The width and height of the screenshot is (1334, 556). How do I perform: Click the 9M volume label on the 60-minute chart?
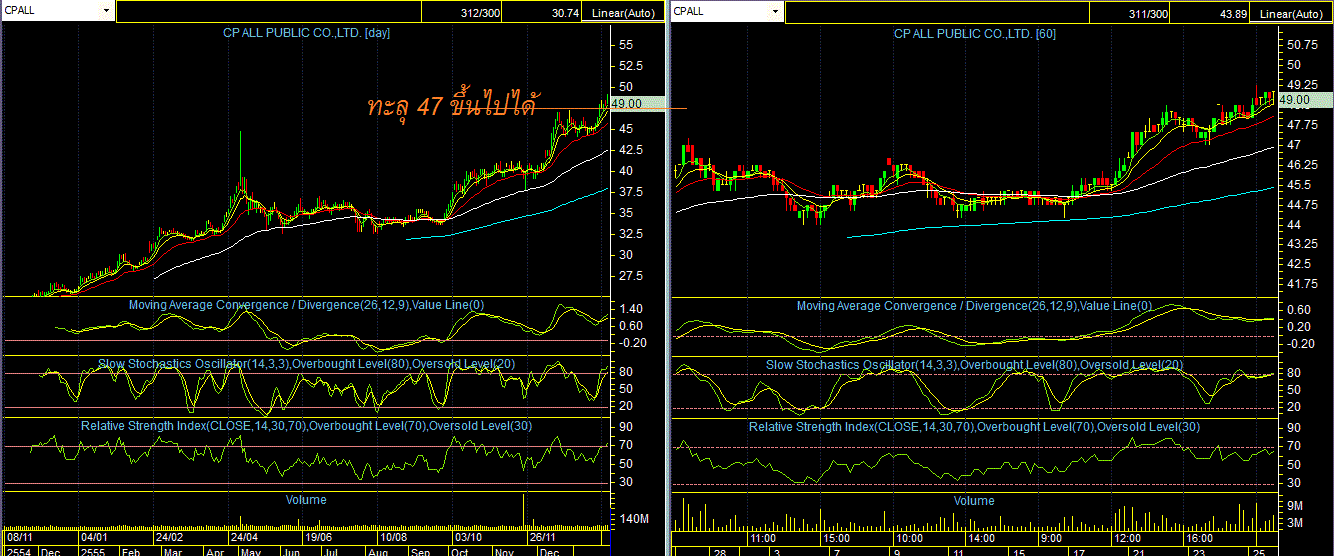click(1294, 506)
